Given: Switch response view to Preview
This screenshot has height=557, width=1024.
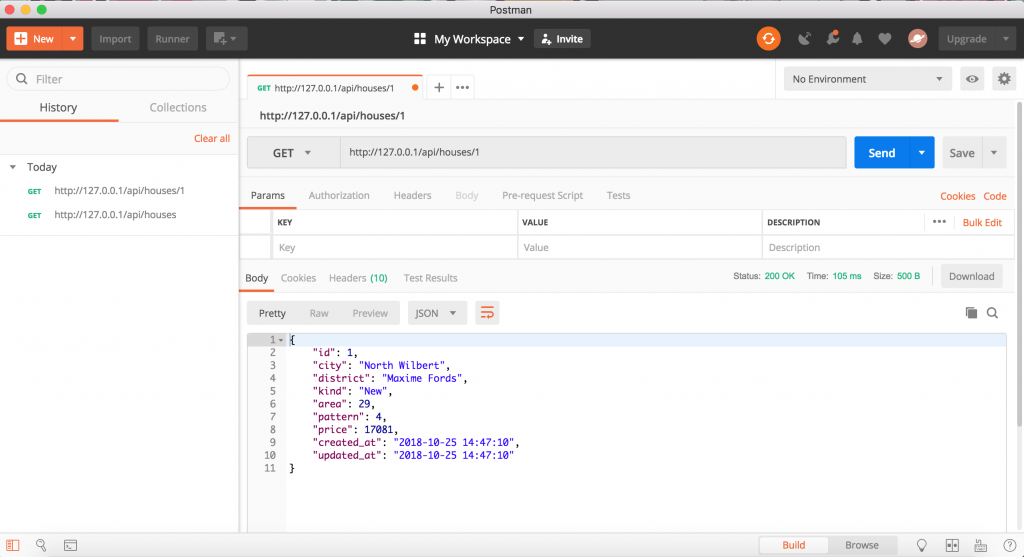Looking at the screenshot, I should [370, 313].
